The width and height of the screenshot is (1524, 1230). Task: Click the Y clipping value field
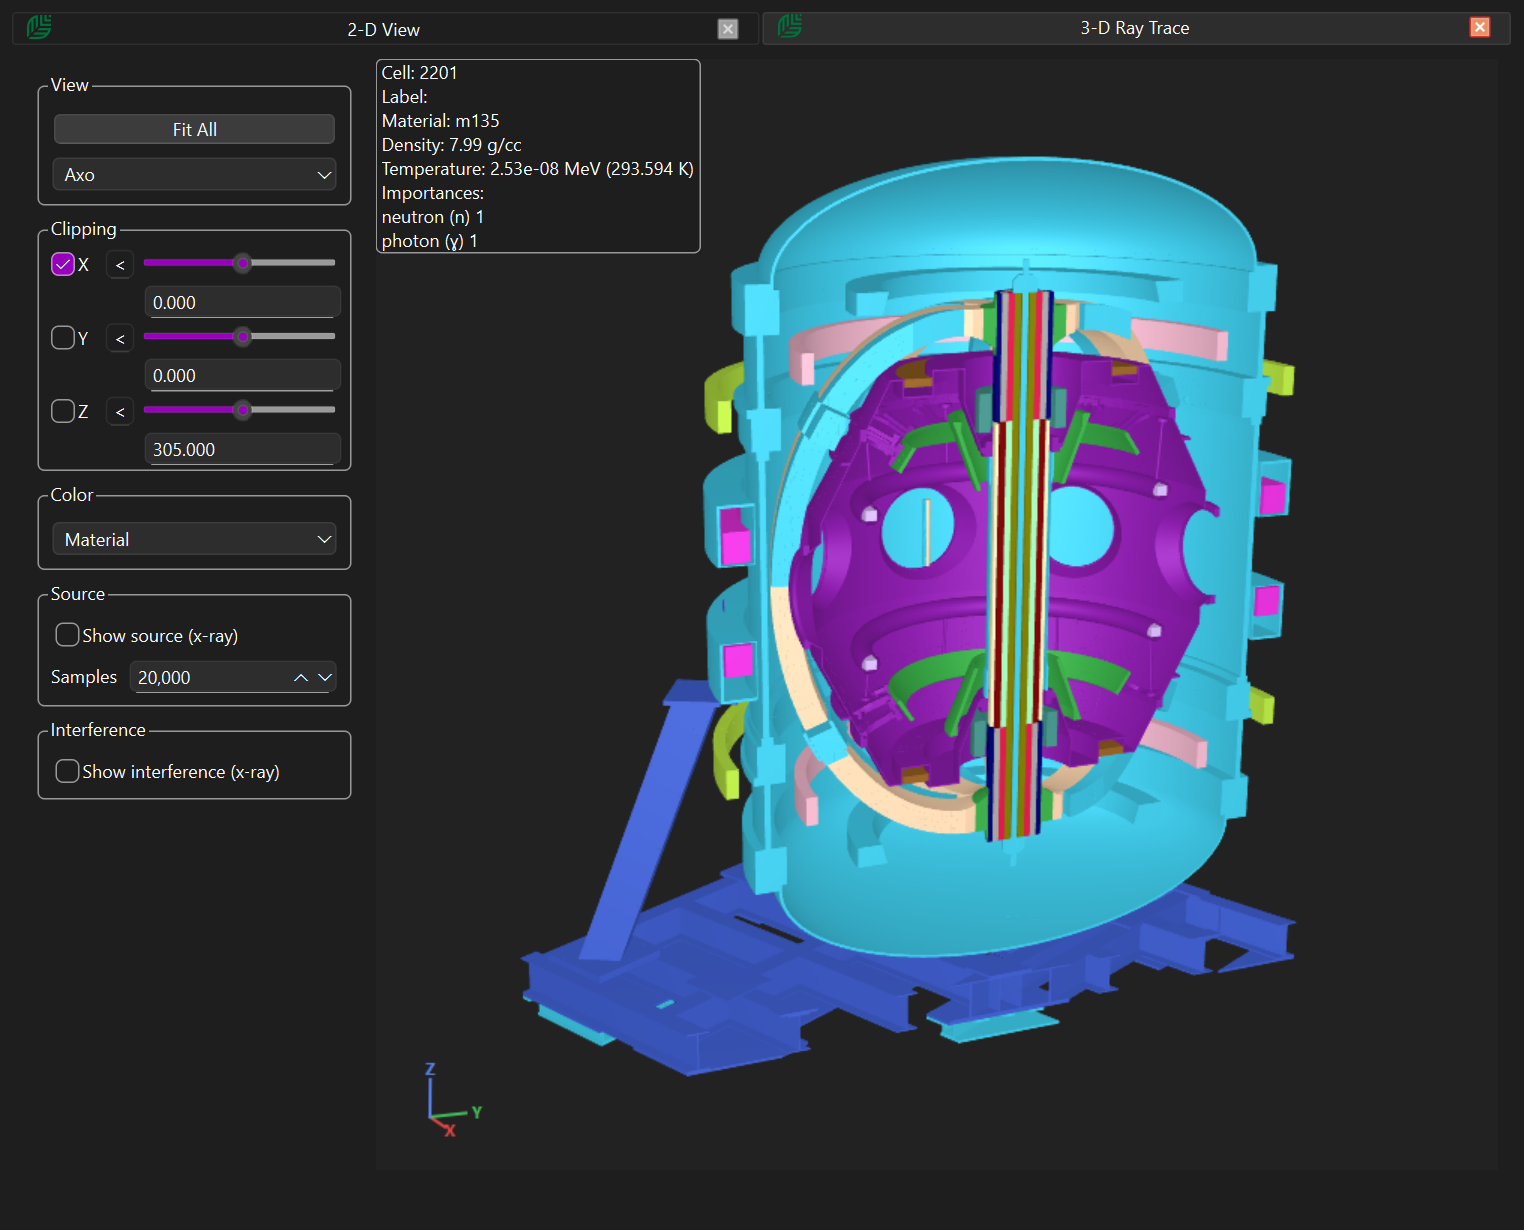tap(242, 375)
